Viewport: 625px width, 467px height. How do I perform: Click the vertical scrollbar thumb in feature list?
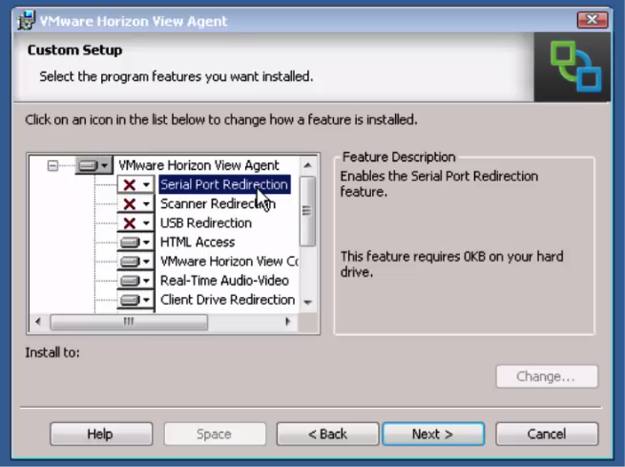pyautogui.click(x=307, y=211)
